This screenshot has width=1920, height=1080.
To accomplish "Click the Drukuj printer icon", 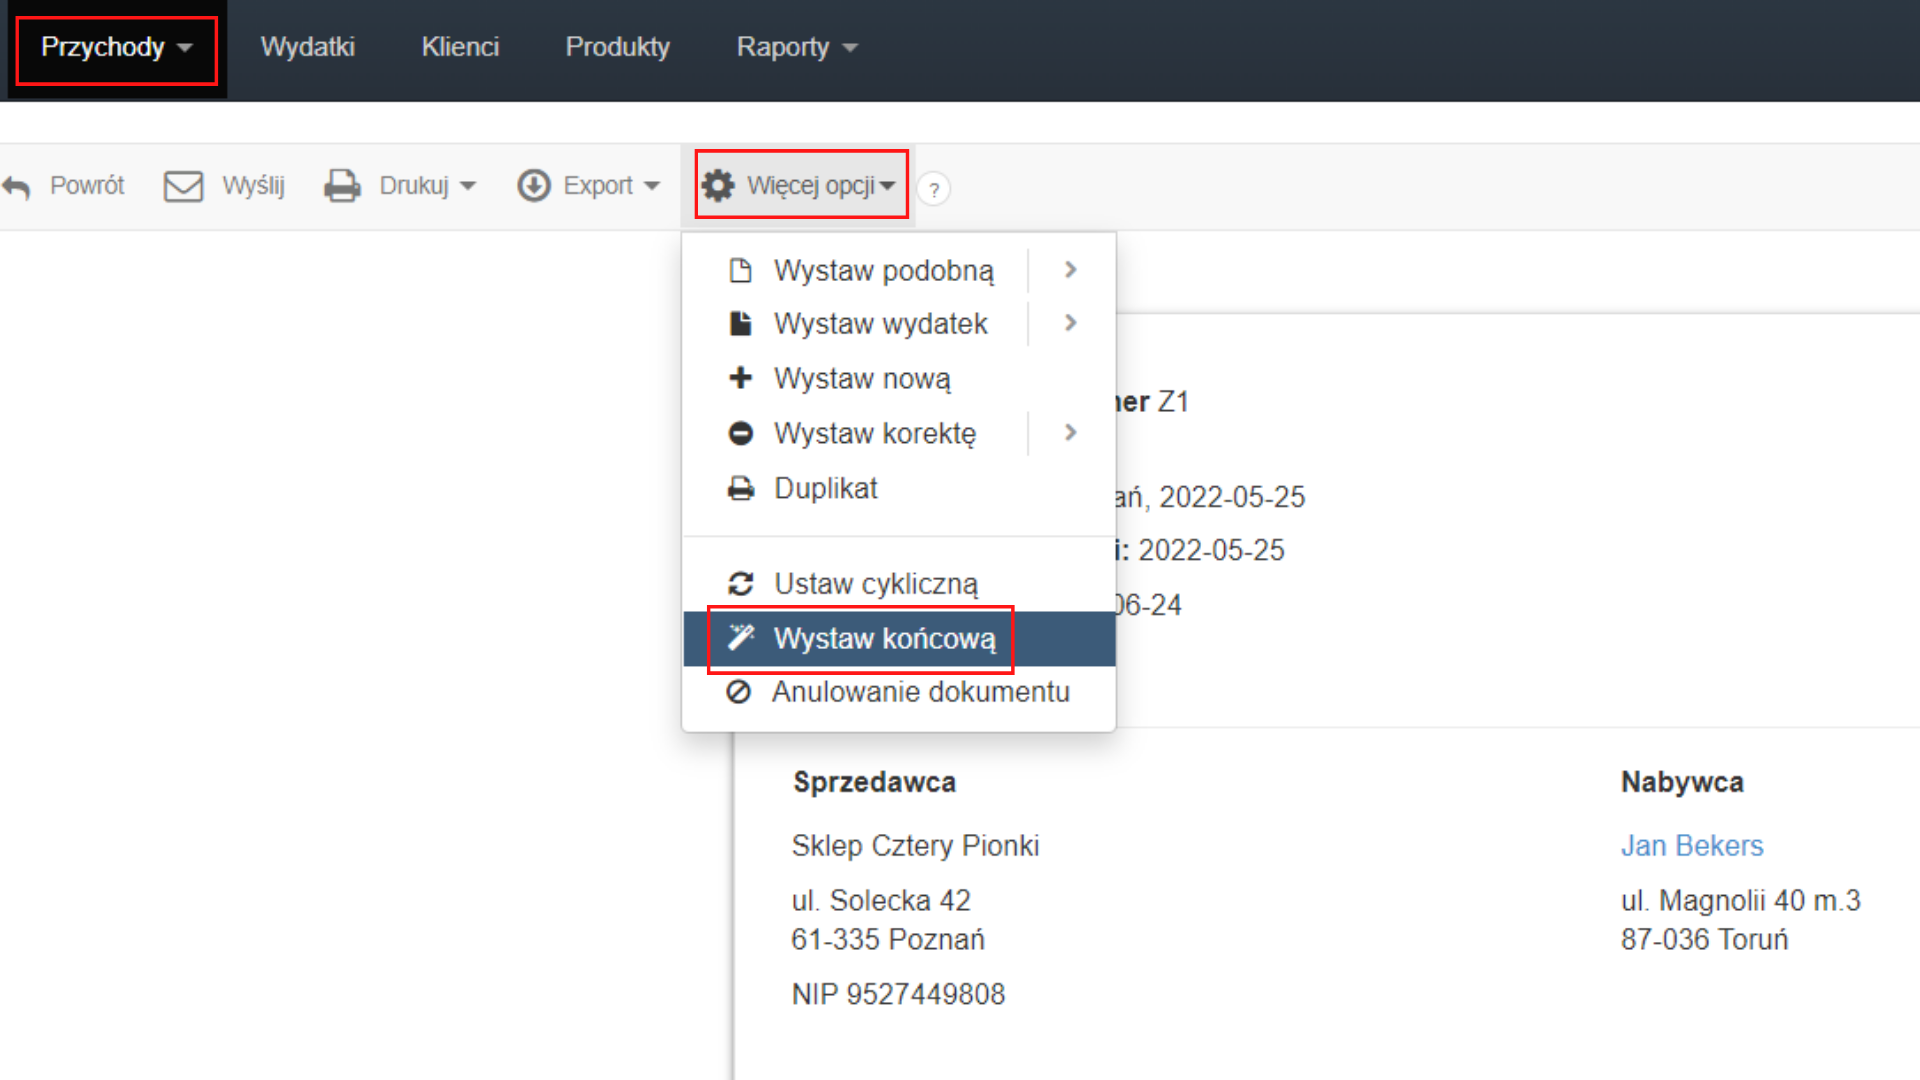I will [342, 186].
